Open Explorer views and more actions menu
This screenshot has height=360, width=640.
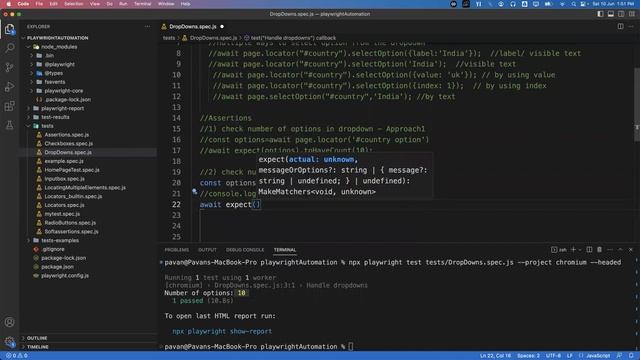[x=147, y=27]
